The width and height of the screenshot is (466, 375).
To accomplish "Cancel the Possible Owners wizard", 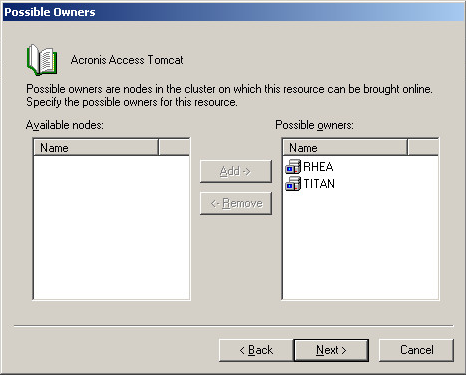I will (416, 350).
